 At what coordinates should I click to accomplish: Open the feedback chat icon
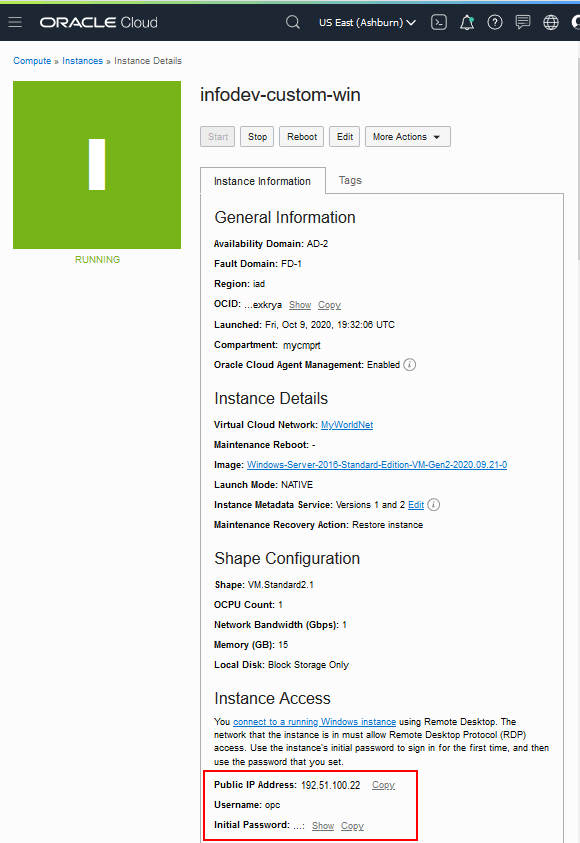(x=522, y=21)
